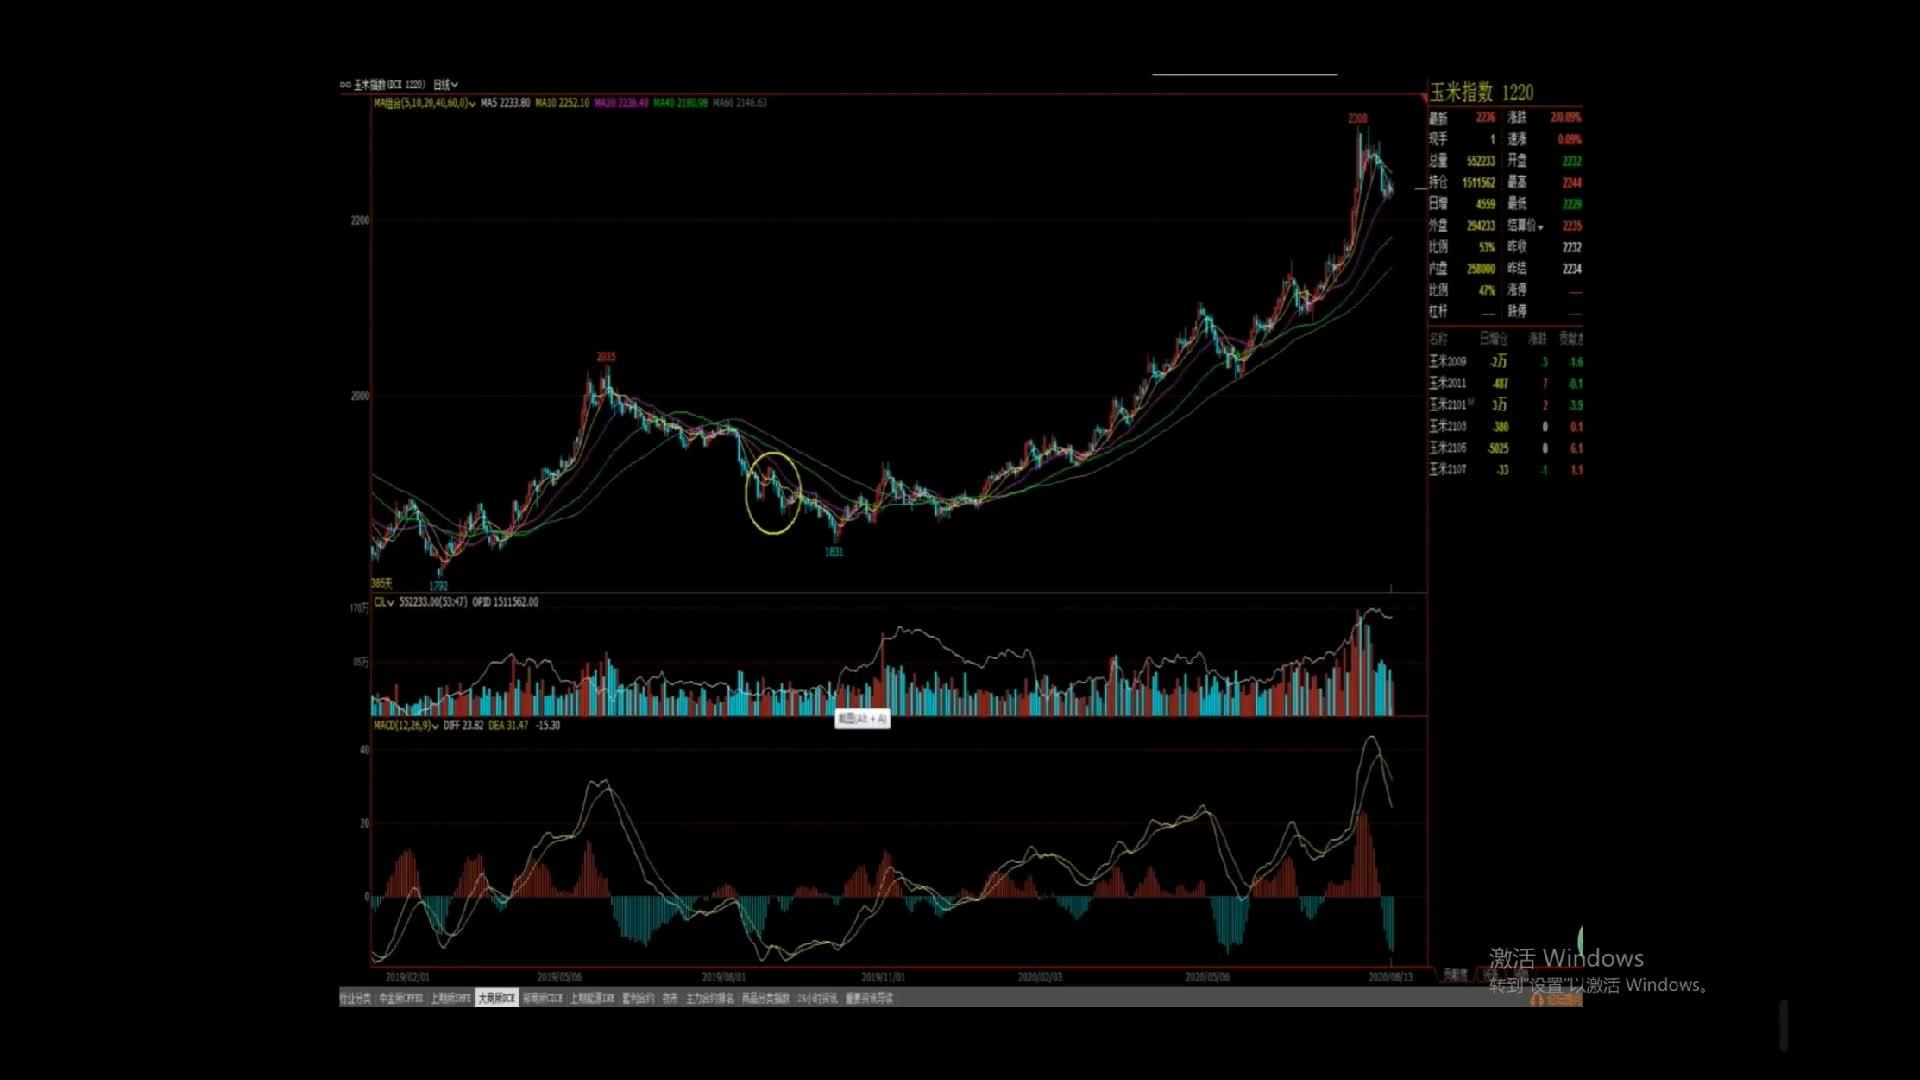
Task: Click the 最新 price 2236
Action: [1486, 118]
